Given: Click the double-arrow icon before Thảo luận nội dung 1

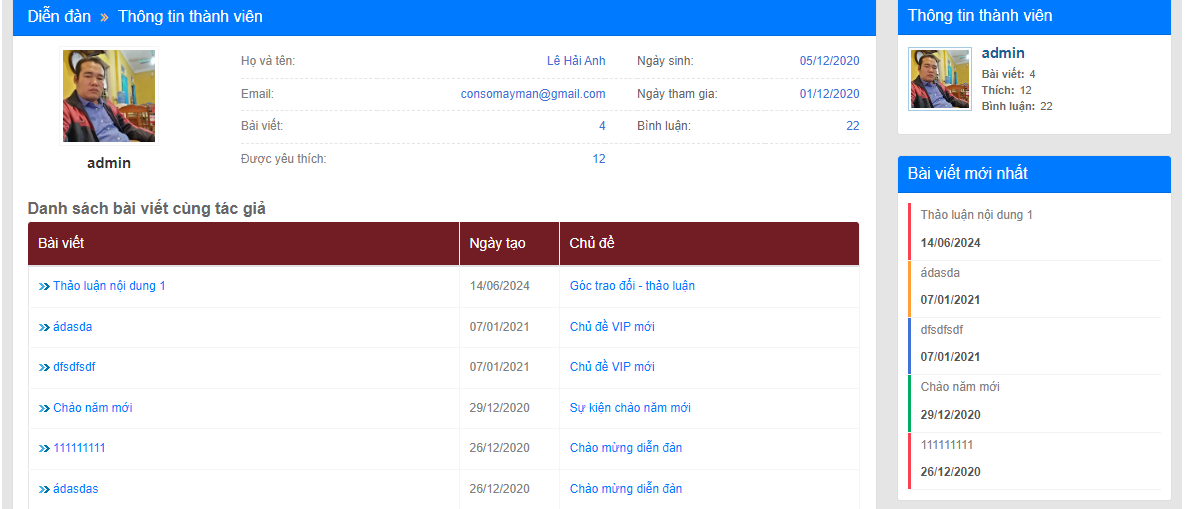Looking at the screenshot, I should [44, 286].
